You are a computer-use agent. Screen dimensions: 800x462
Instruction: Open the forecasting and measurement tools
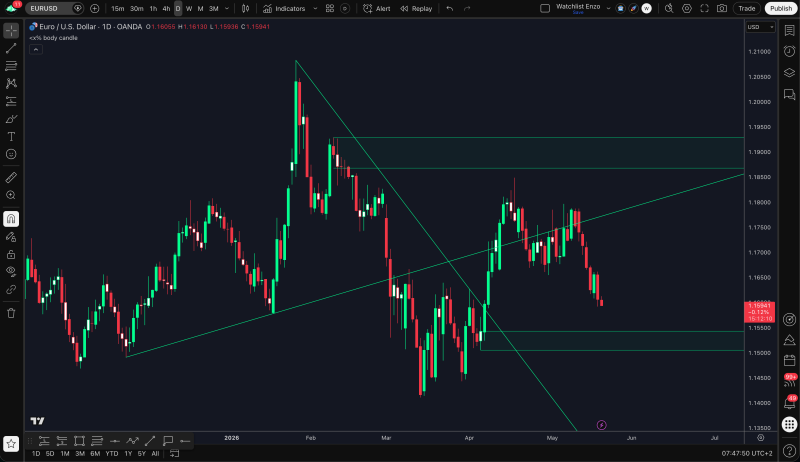click(x=11, y=101)
